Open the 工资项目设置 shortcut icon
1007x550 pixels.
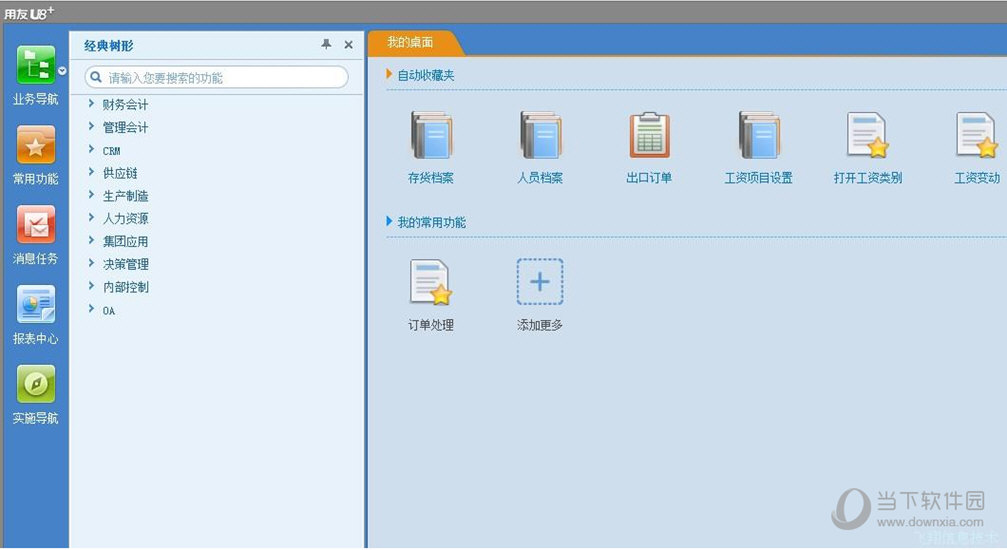click(758, 135)
